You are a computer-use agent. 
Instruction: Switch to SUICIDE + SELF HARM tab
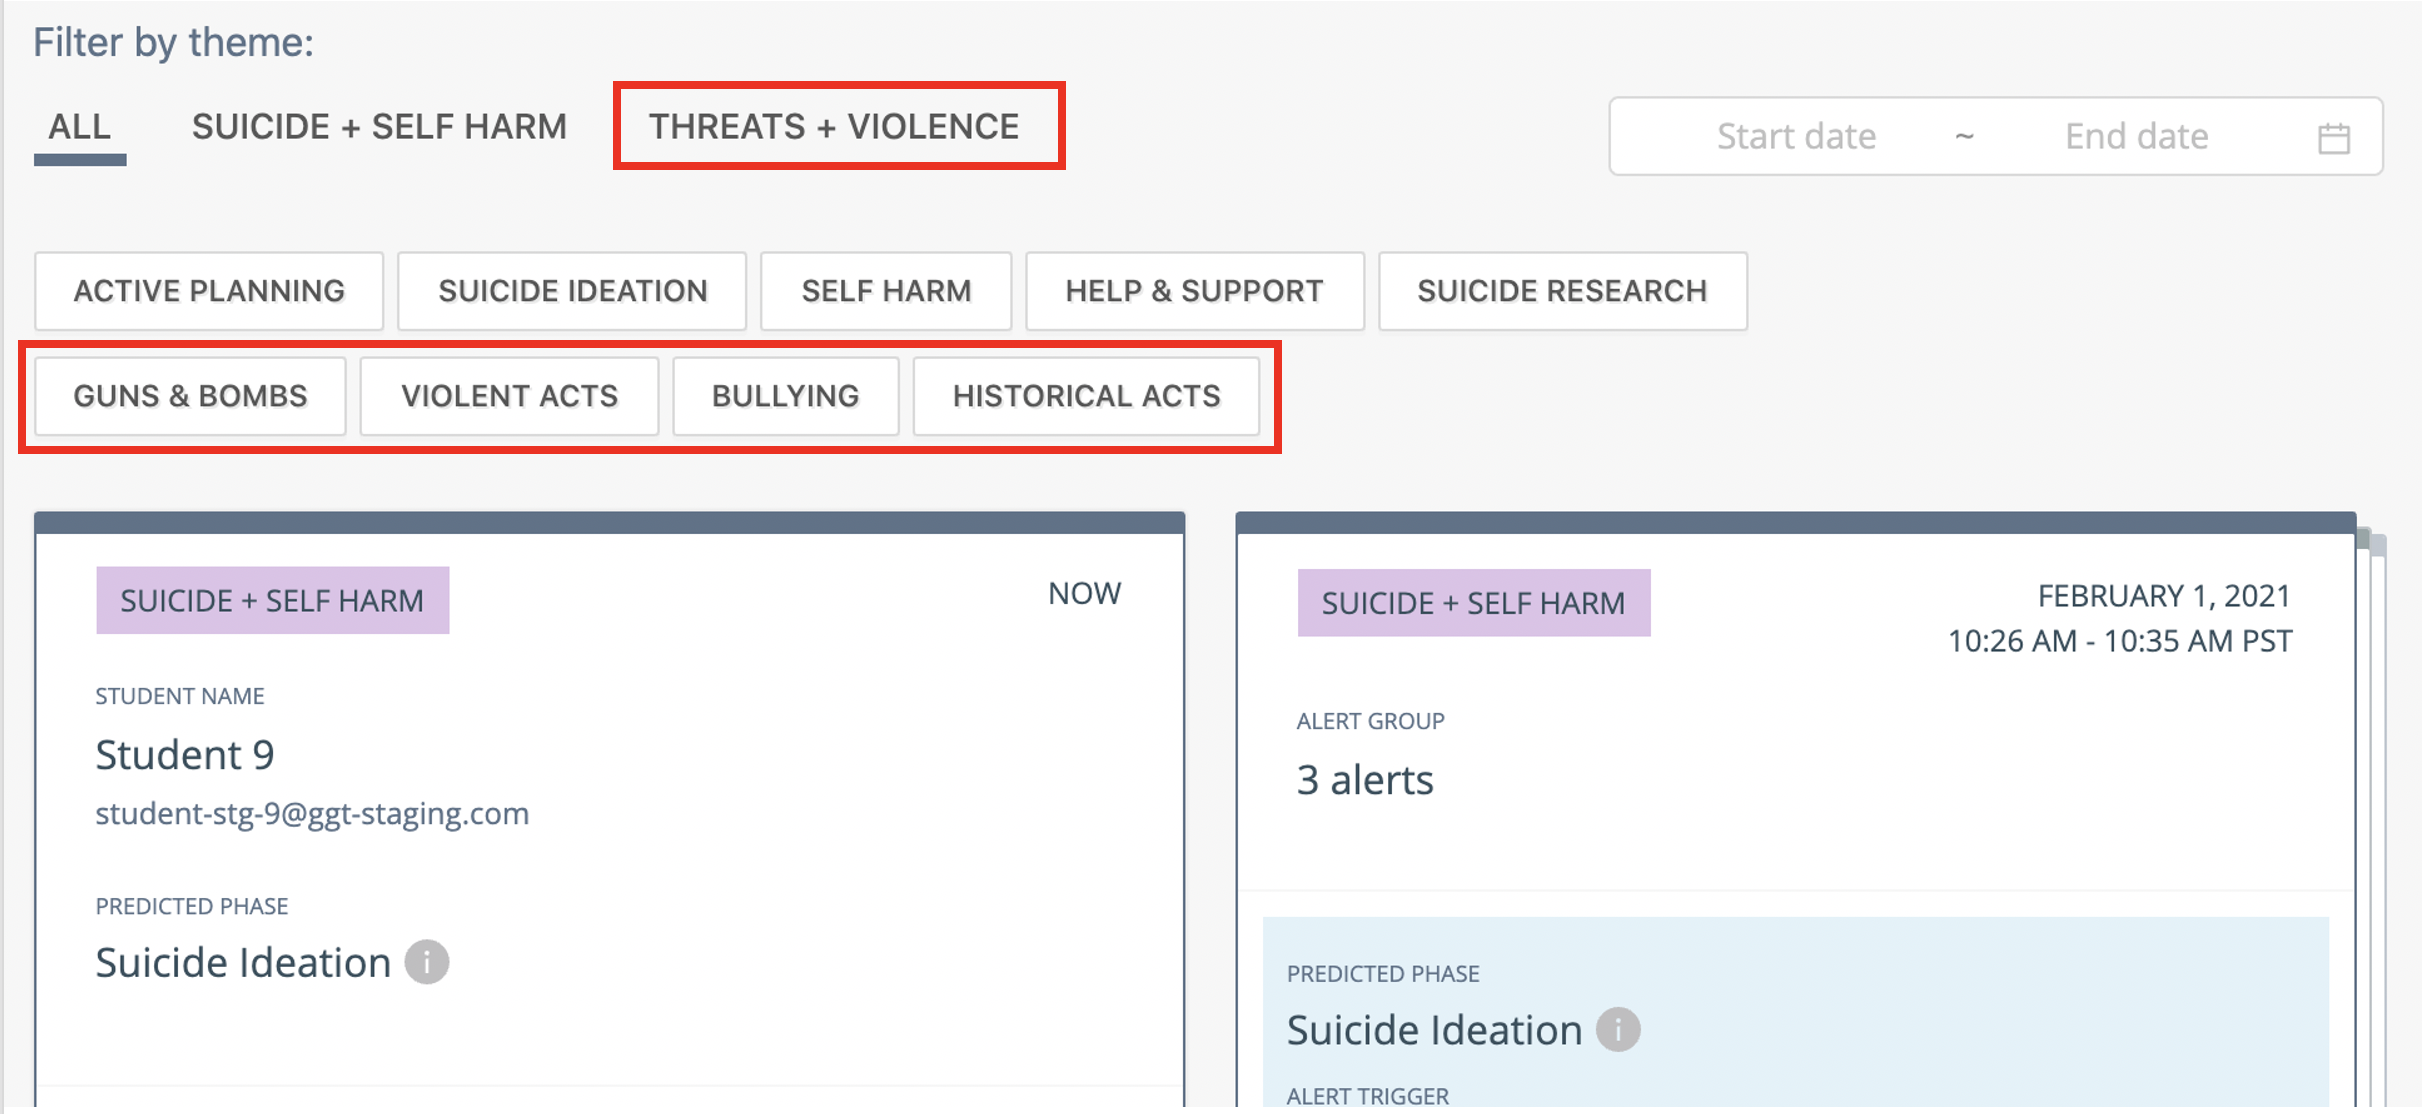(x=379, y=127)
